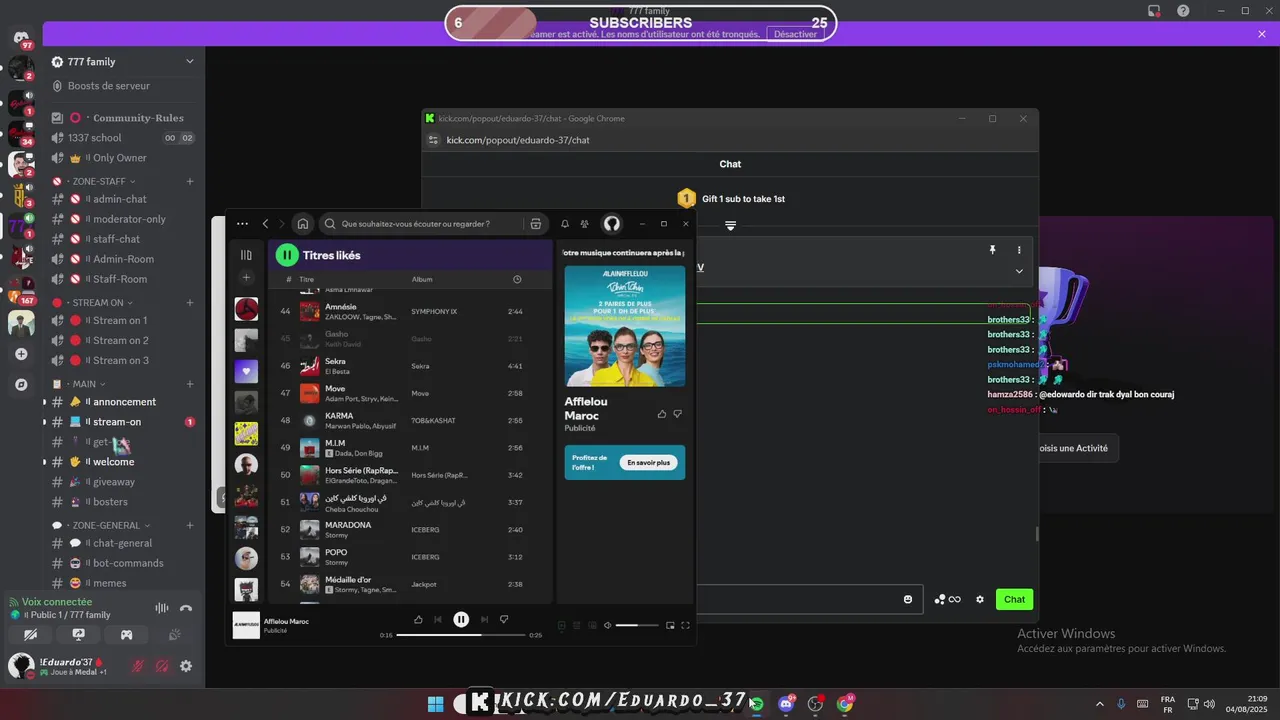Image resolution: width=1280 pixels, height=720 pixels.
Task: Adjust Spotify volume slider
Action: (637, 626)
